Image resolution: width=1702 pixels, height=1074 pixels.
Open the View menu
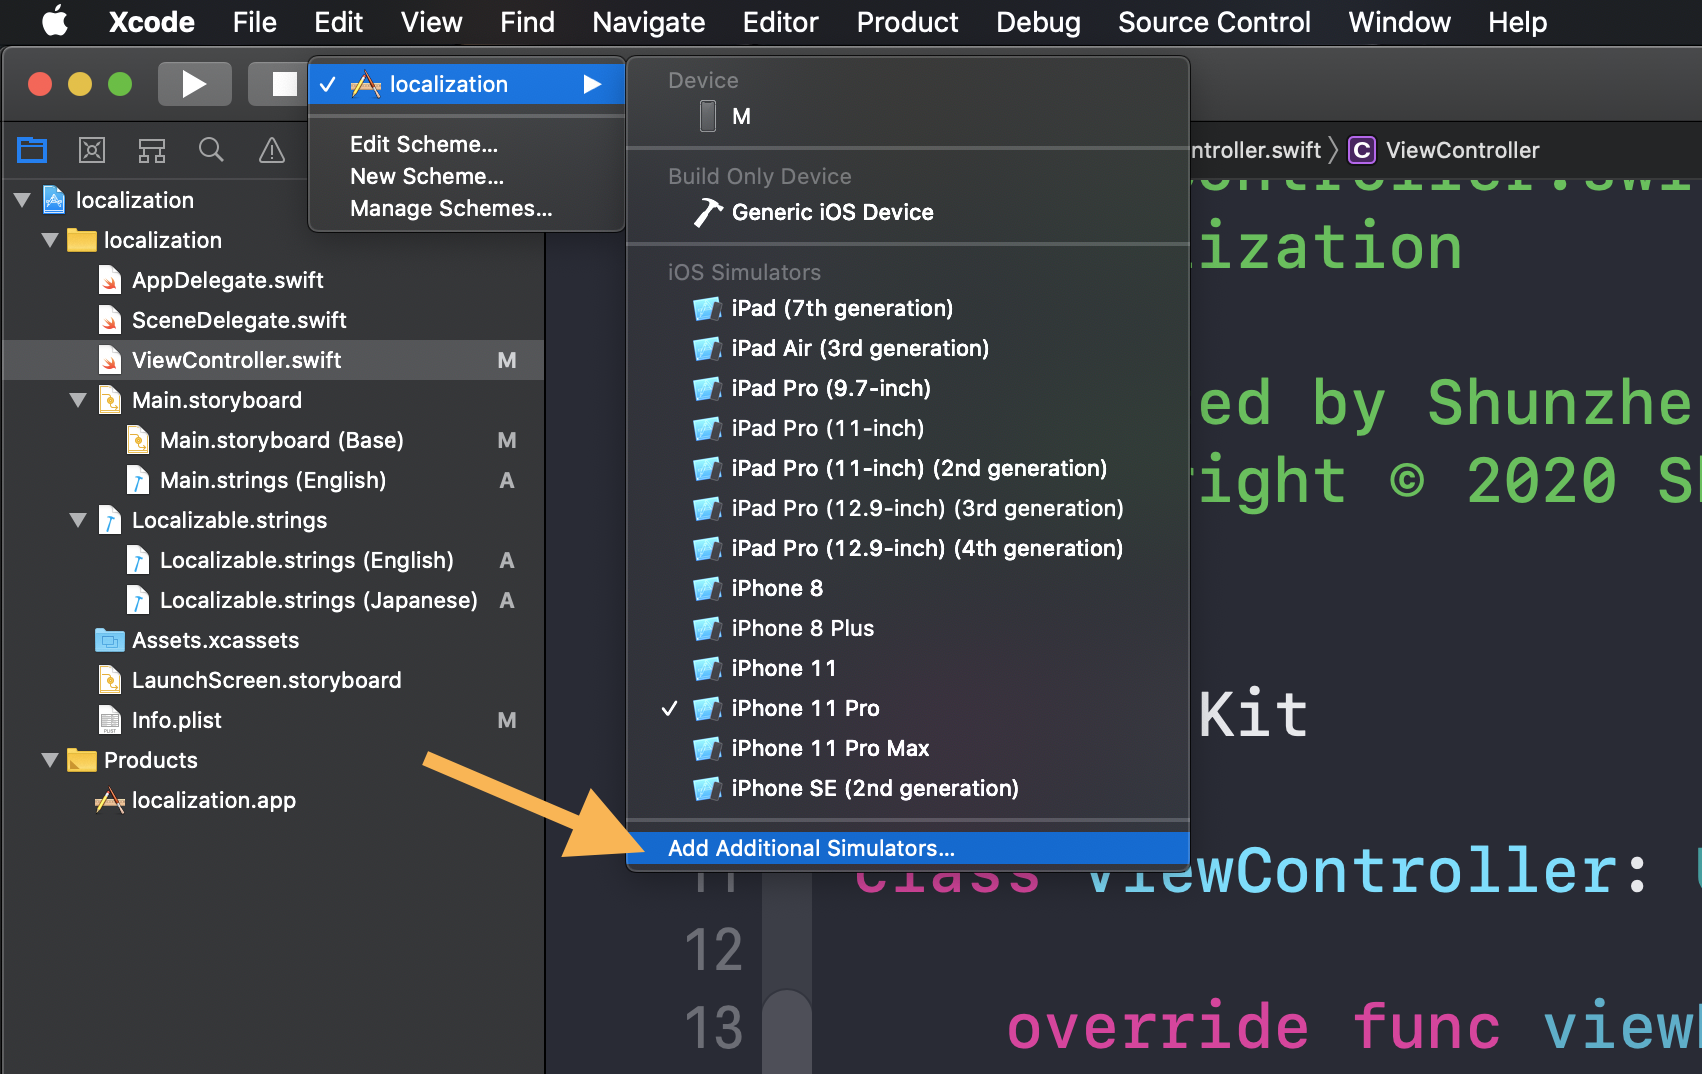(x=431, y=21)
